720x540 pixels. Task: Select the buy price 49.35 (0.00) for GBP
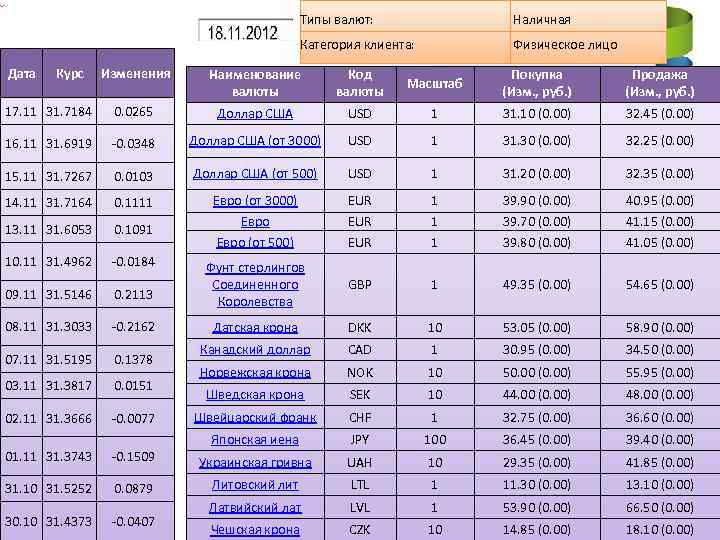click(x=537, y=285)
